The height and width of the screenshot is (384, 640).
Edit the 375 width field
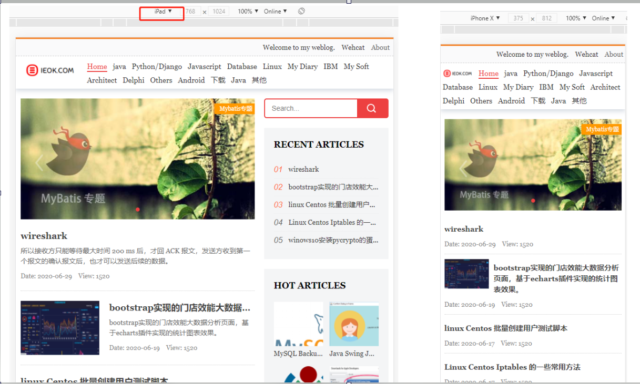pyautogui.click(x=518, y=18)
